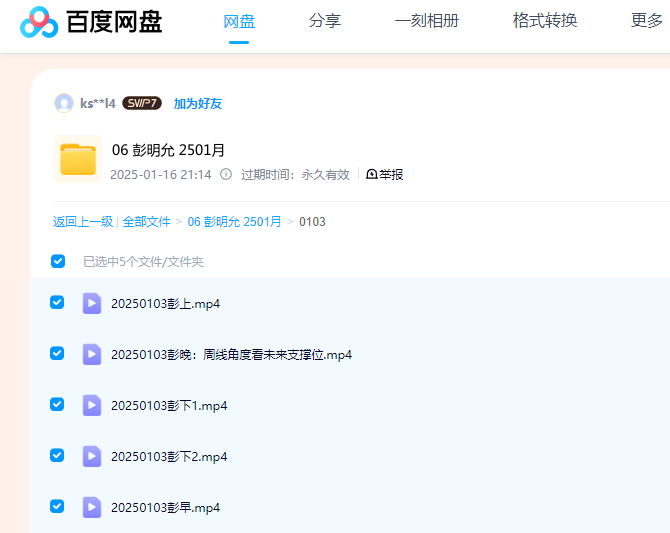Click 全部文件 breadcrumb link
Viewport: 670px width, 533px height.
click(146, 222)
